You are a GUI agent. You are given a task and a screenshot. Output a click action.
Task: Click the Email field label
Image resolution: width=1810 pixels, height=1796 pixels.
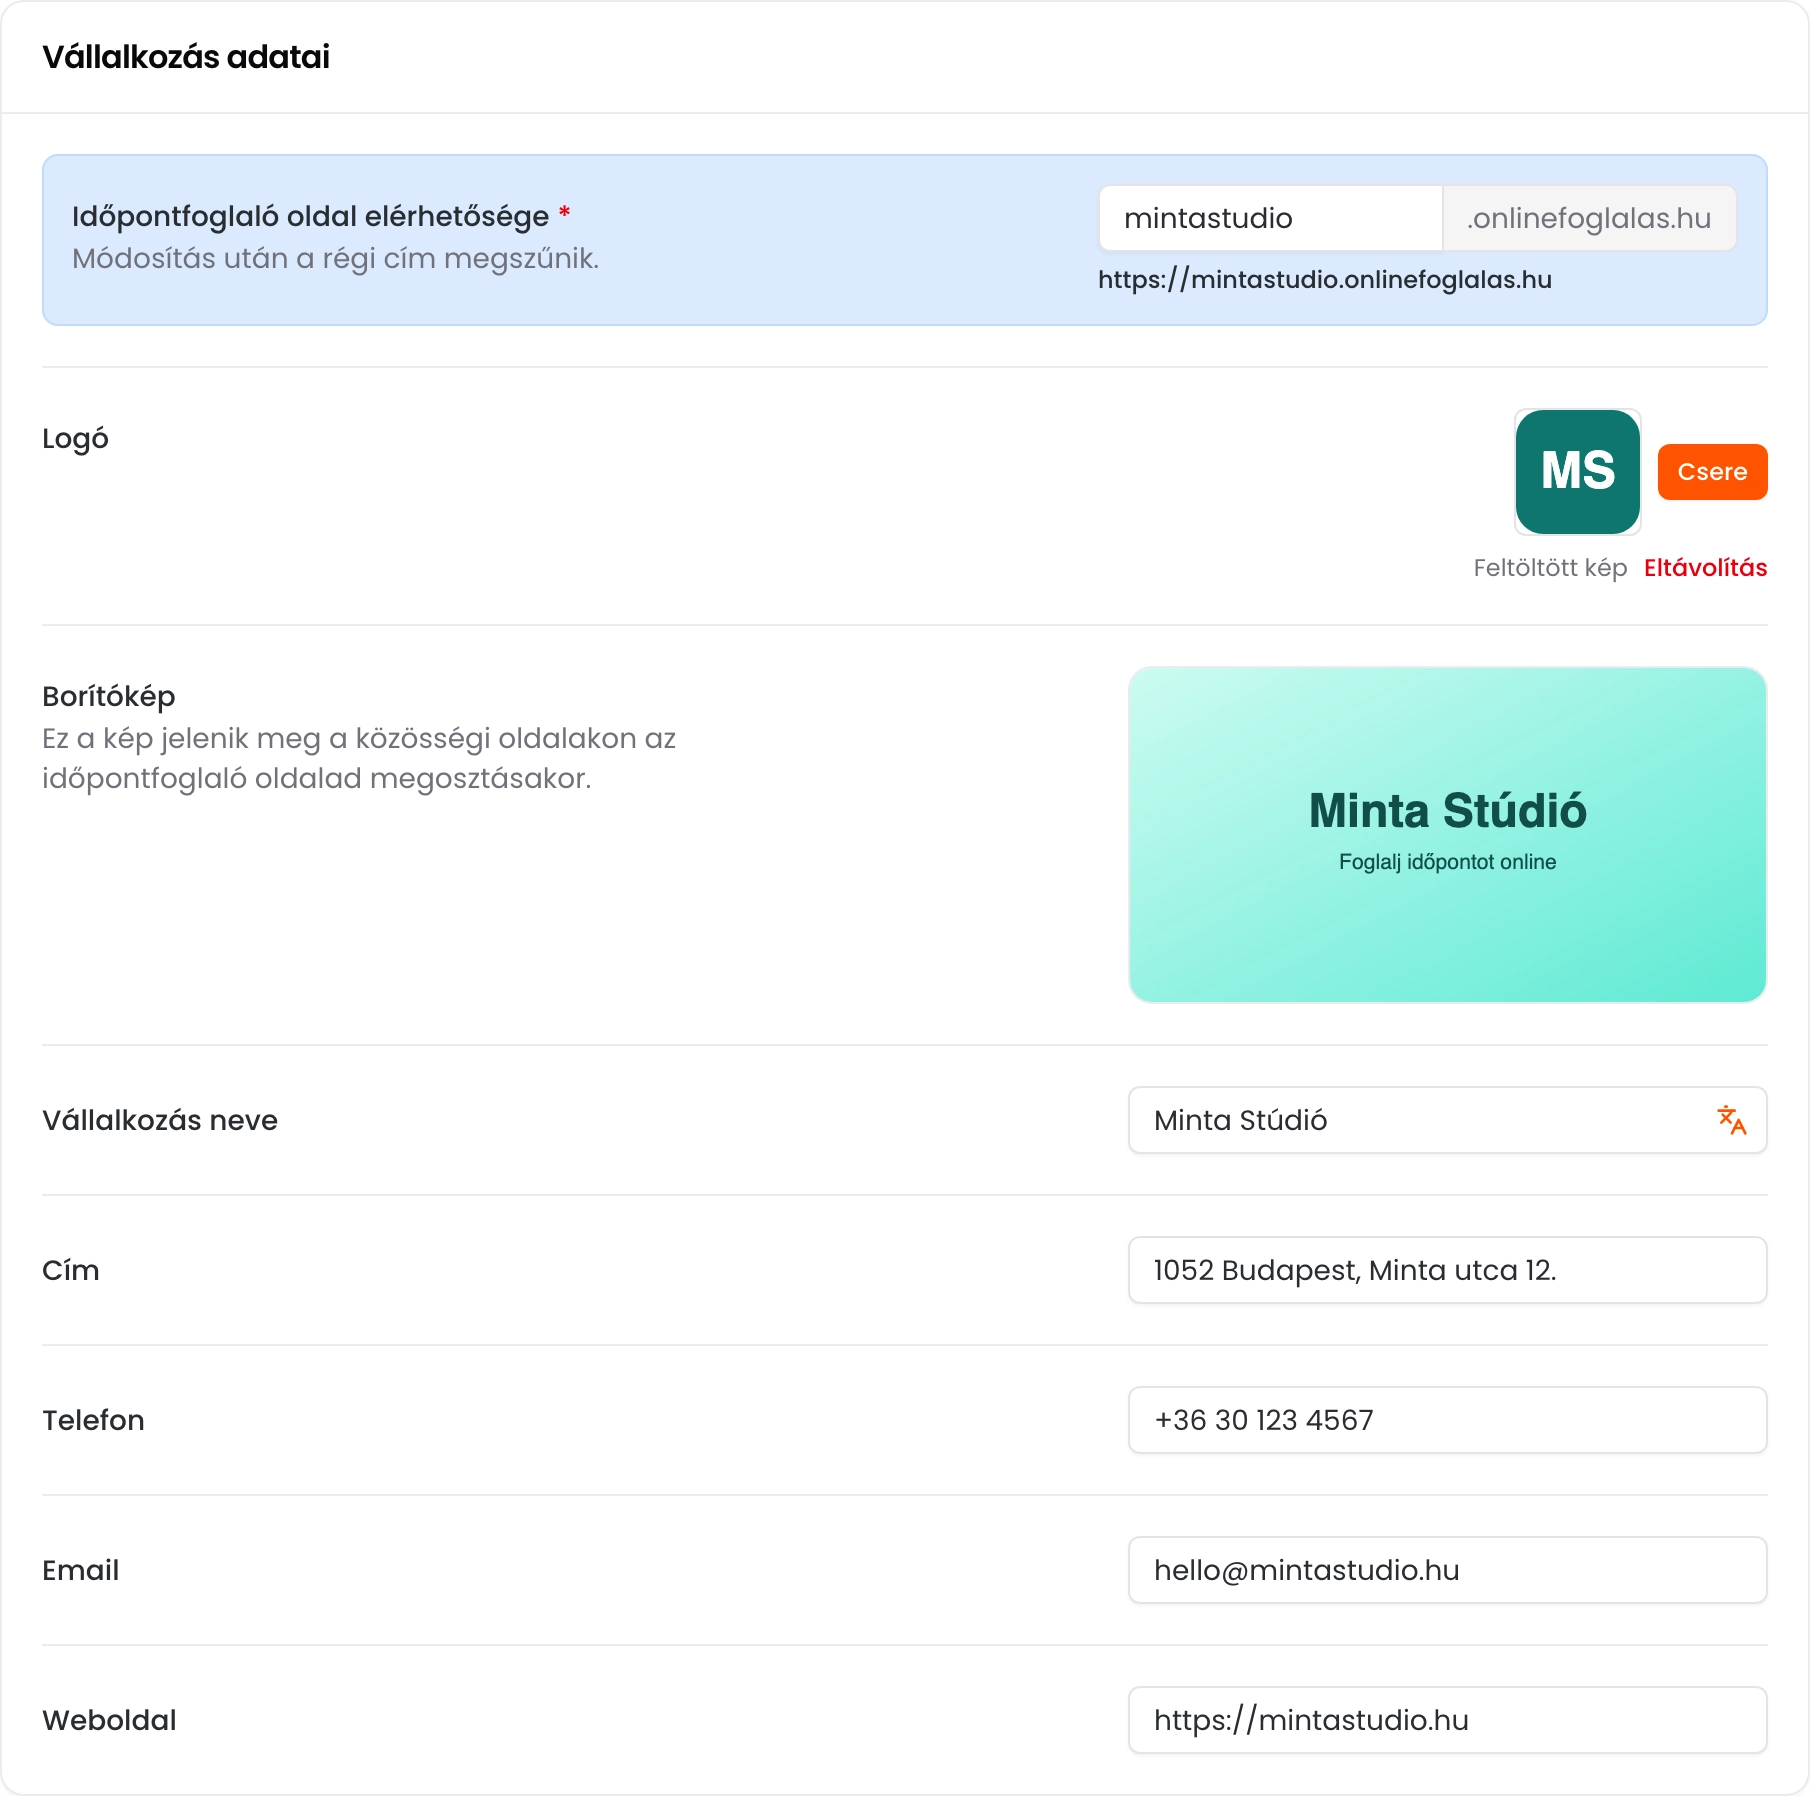point(80,1570)
